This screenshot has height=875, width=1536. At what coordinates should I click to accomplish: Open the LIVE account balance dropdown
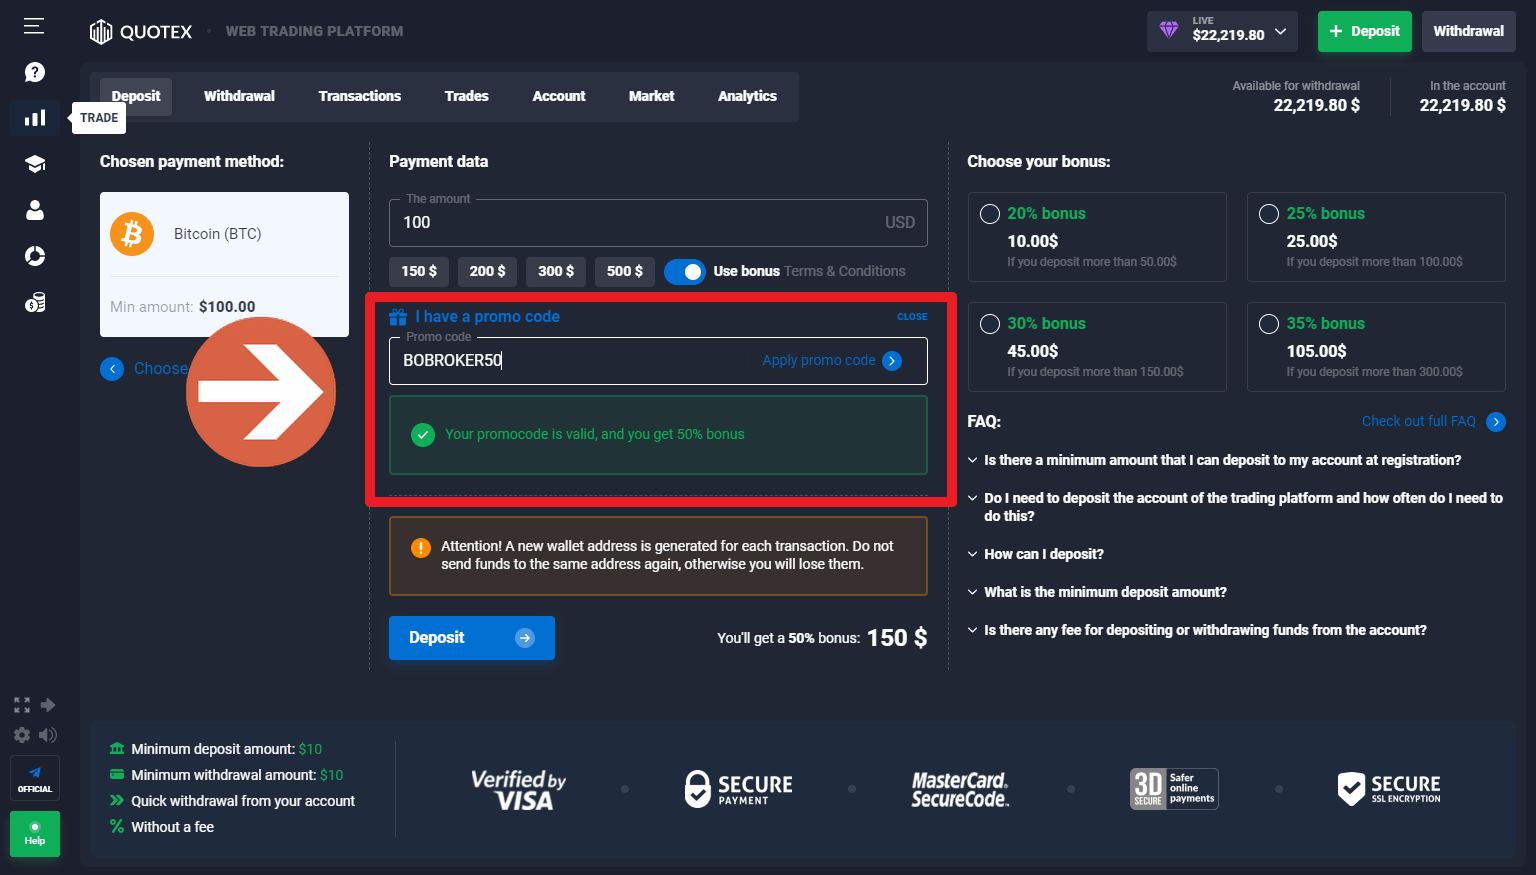point(1222,31)
